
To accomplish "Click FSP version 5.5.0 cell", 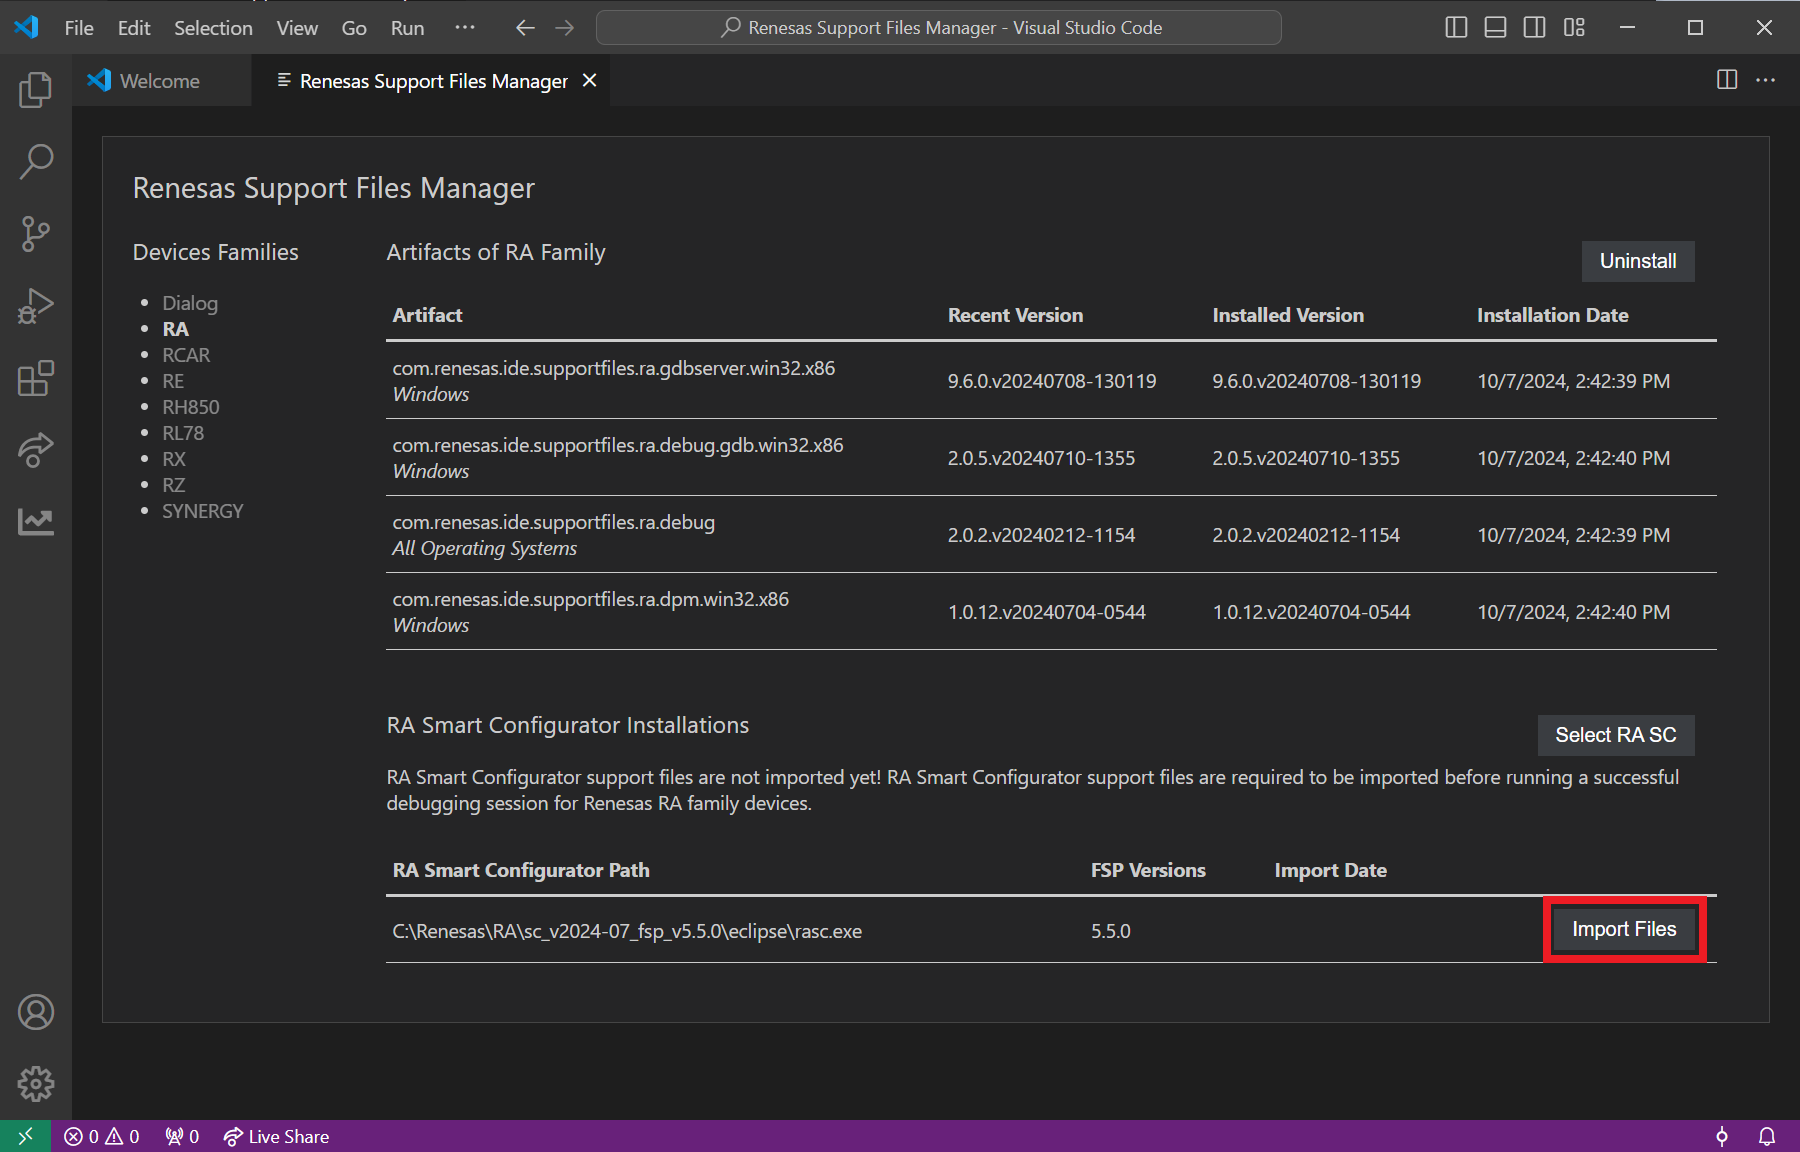I will [1111, 931].
